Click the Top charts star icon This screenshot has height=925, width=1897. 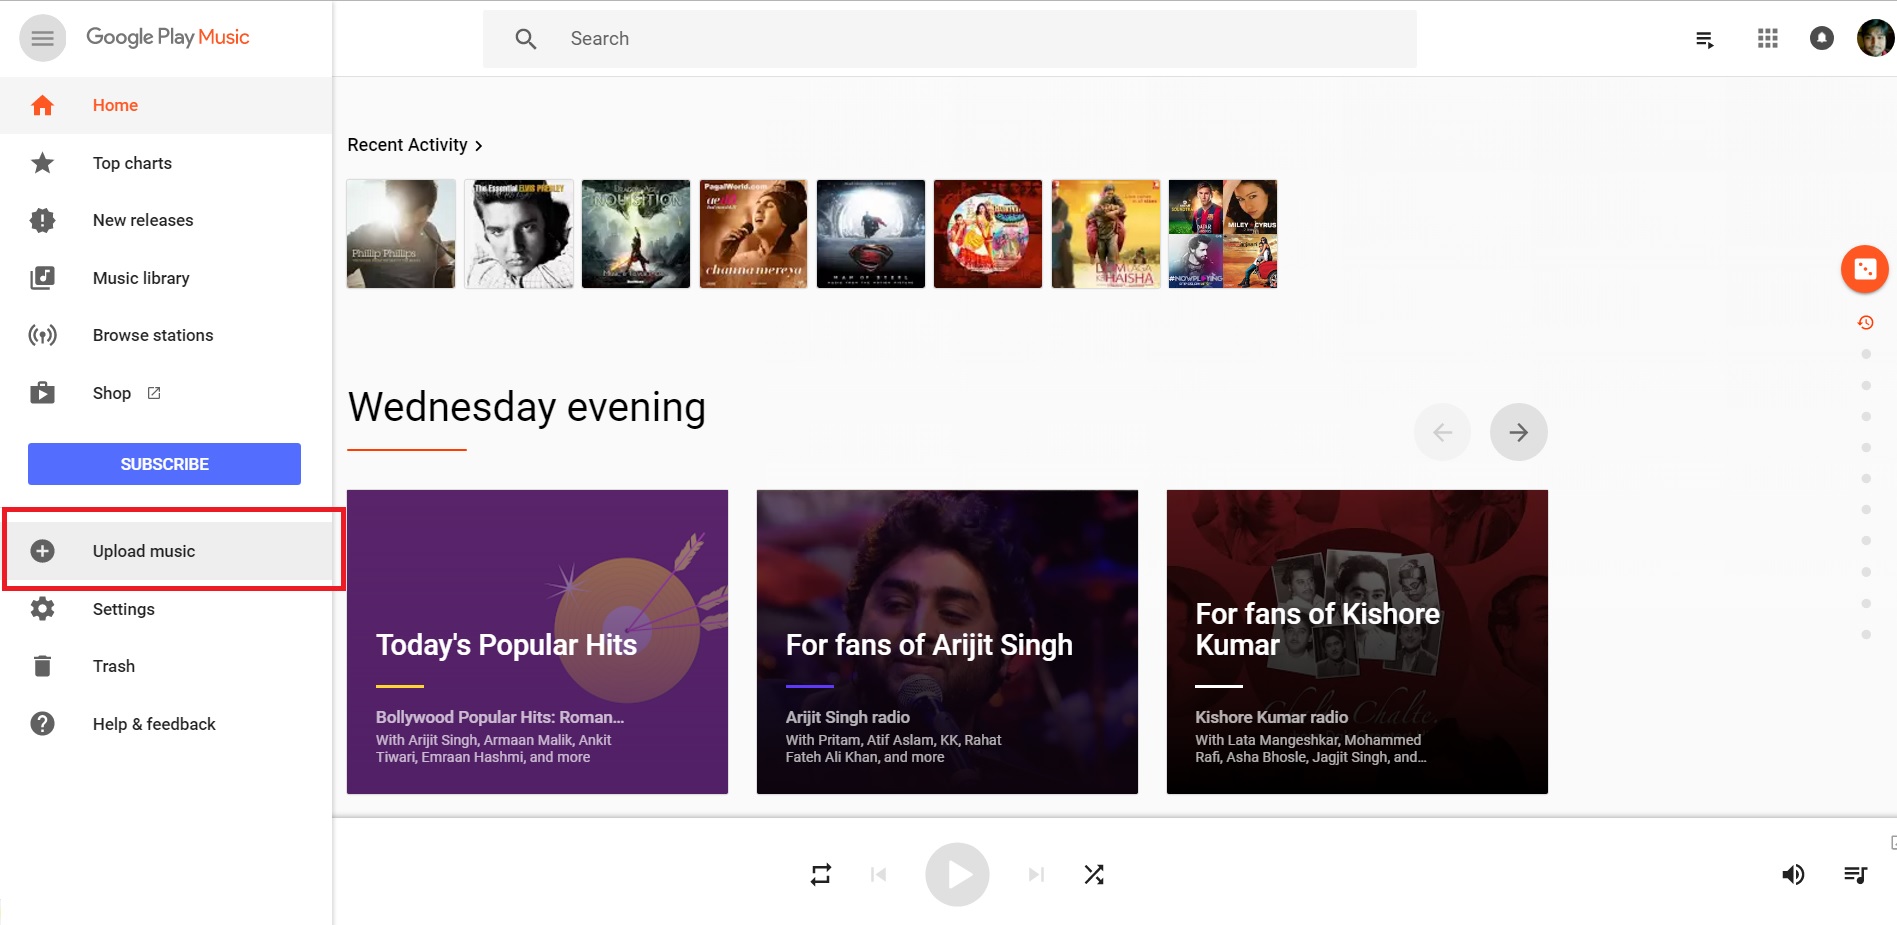coord(42,163)
